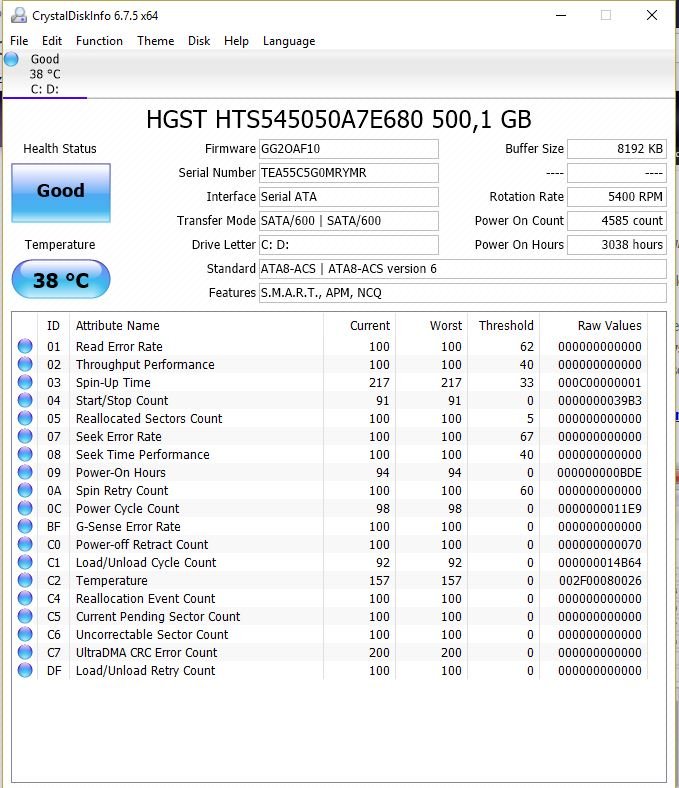679x788 pixels.
Task: Open the Help menu
Action: pyautogui.click(x=236, y=41)
